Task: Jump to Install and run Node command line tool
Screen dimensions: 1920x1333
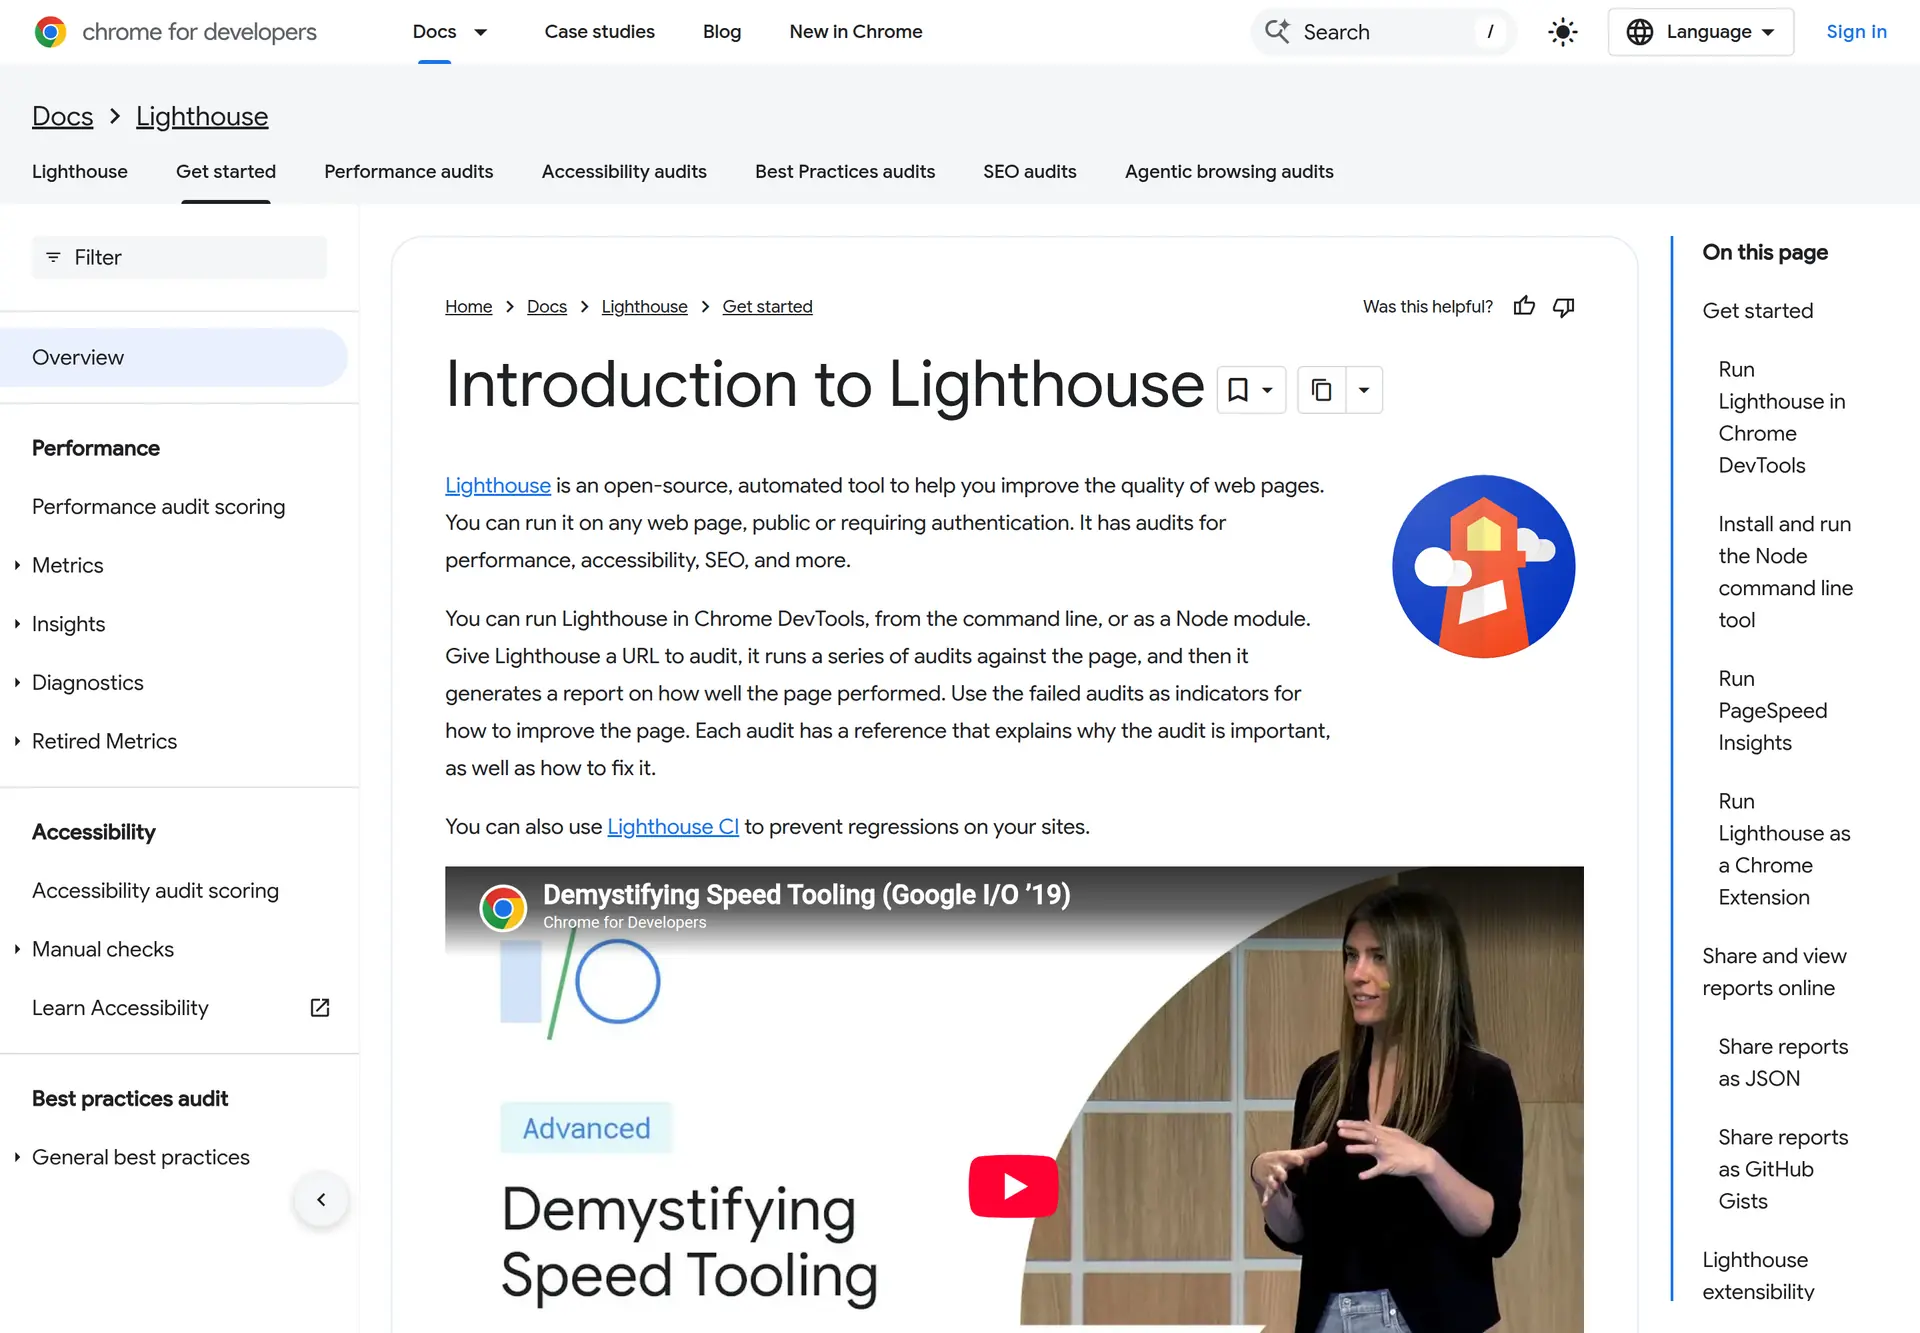Action: pyautogui.click(x=1785, y=572)
